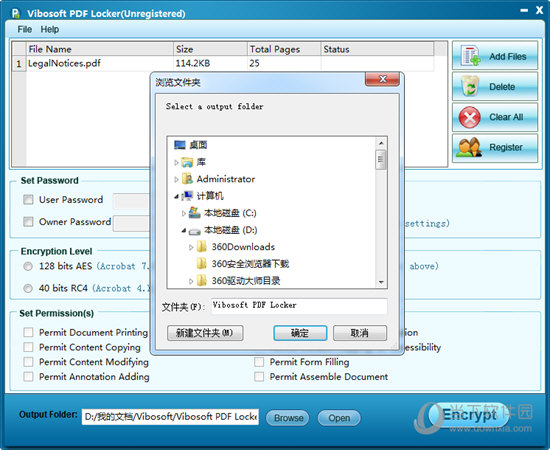550x450 pixels.
Task: Sort by File Name column header
Action: pyautogui.click(x=100, y=49)
